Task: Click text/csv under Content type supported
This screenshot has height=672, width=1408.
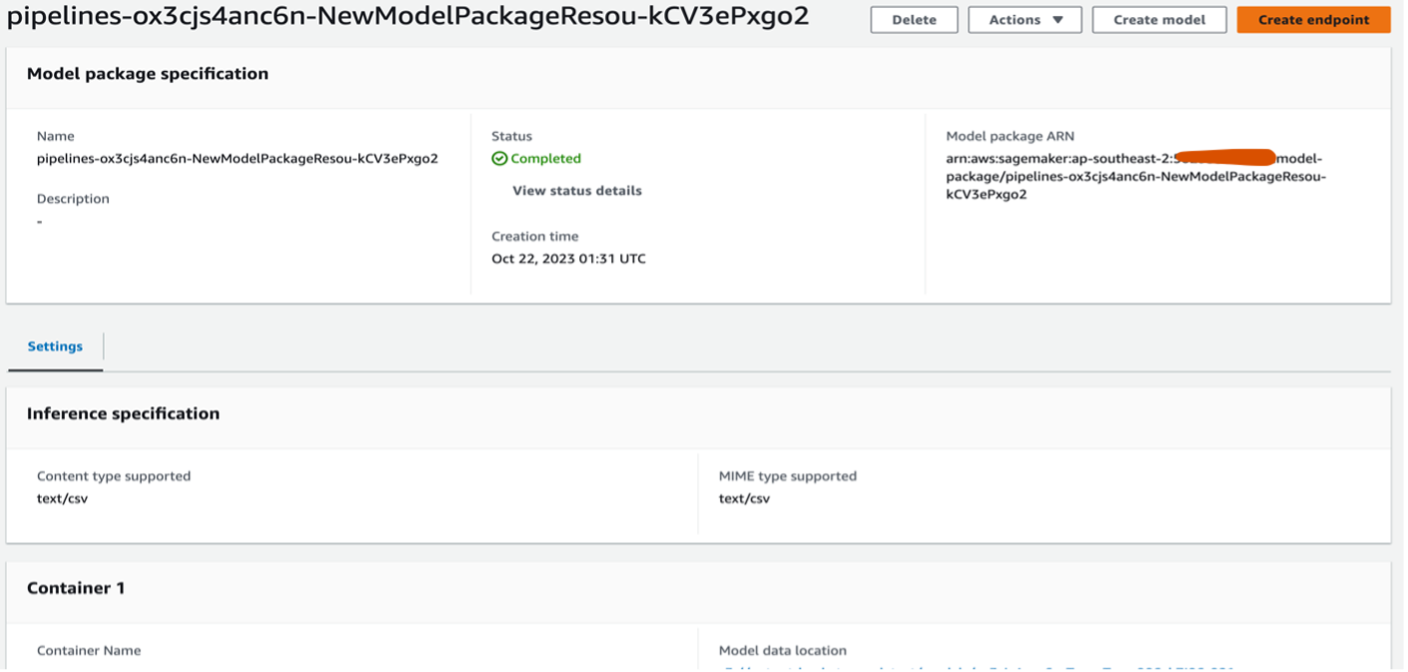Action: click(x=62, y=498)
